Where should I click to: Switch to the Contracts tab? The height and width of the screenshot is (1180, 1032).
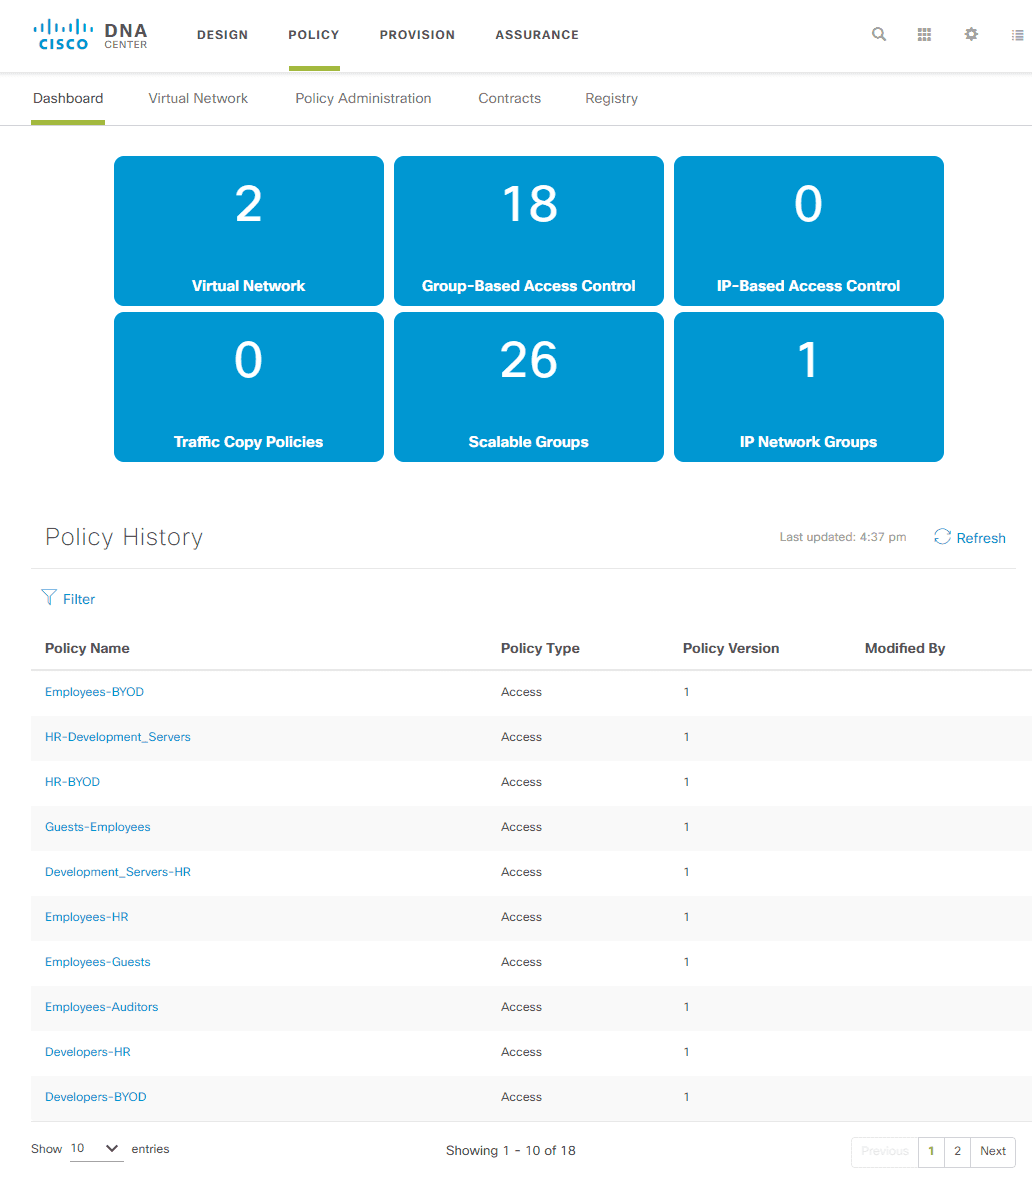(510, 99)
